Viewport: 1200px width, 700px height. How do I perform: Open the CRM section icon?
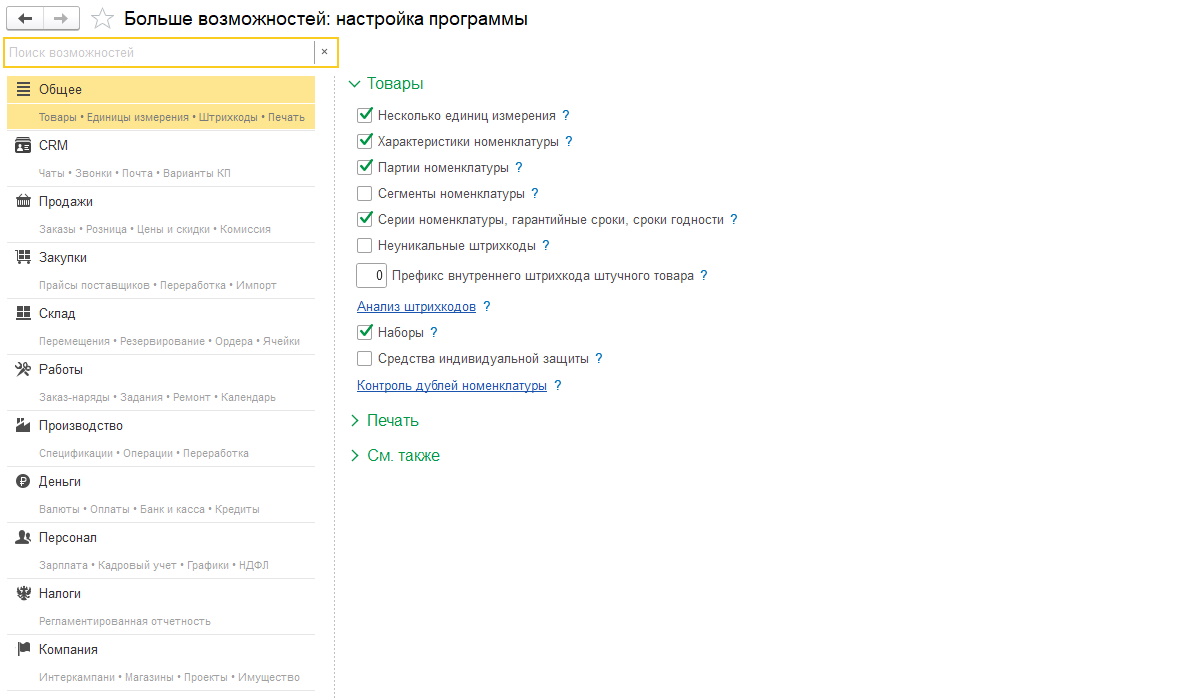coord(23,146)
